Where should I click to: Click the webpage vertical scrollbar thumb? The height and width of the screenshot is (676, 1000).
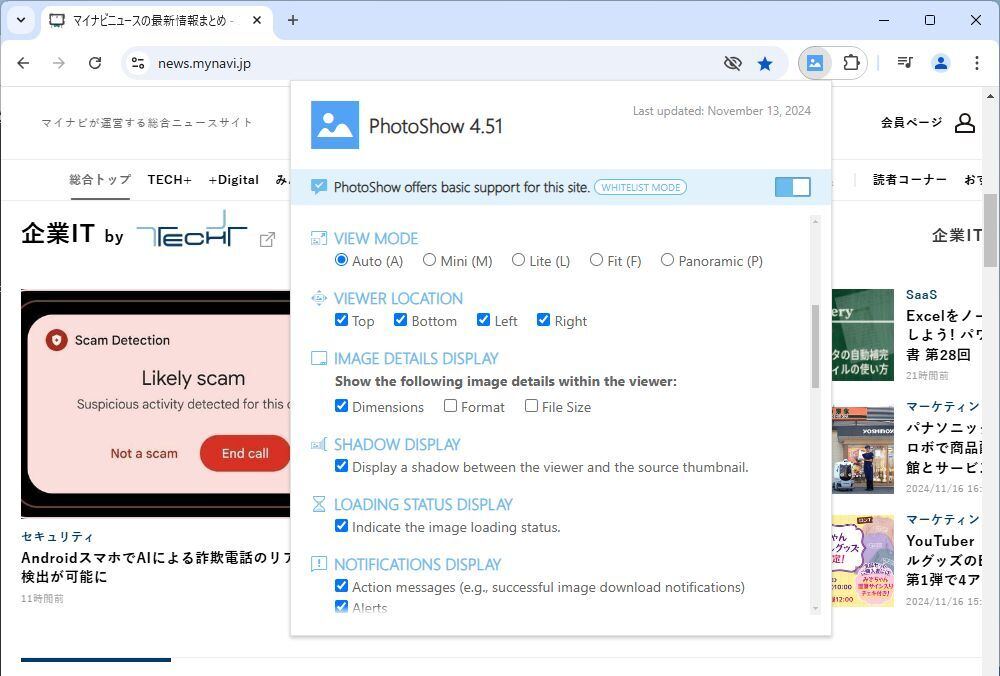click(990, 230)
